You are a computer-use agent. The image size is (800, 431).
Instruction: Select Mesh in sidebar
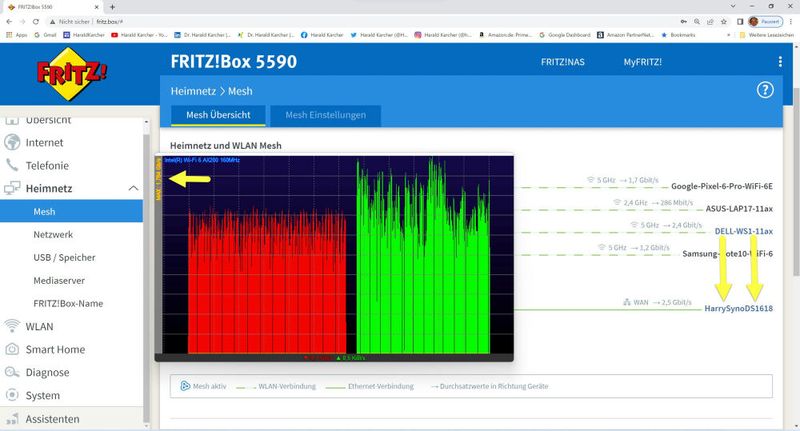pos(71,211)
